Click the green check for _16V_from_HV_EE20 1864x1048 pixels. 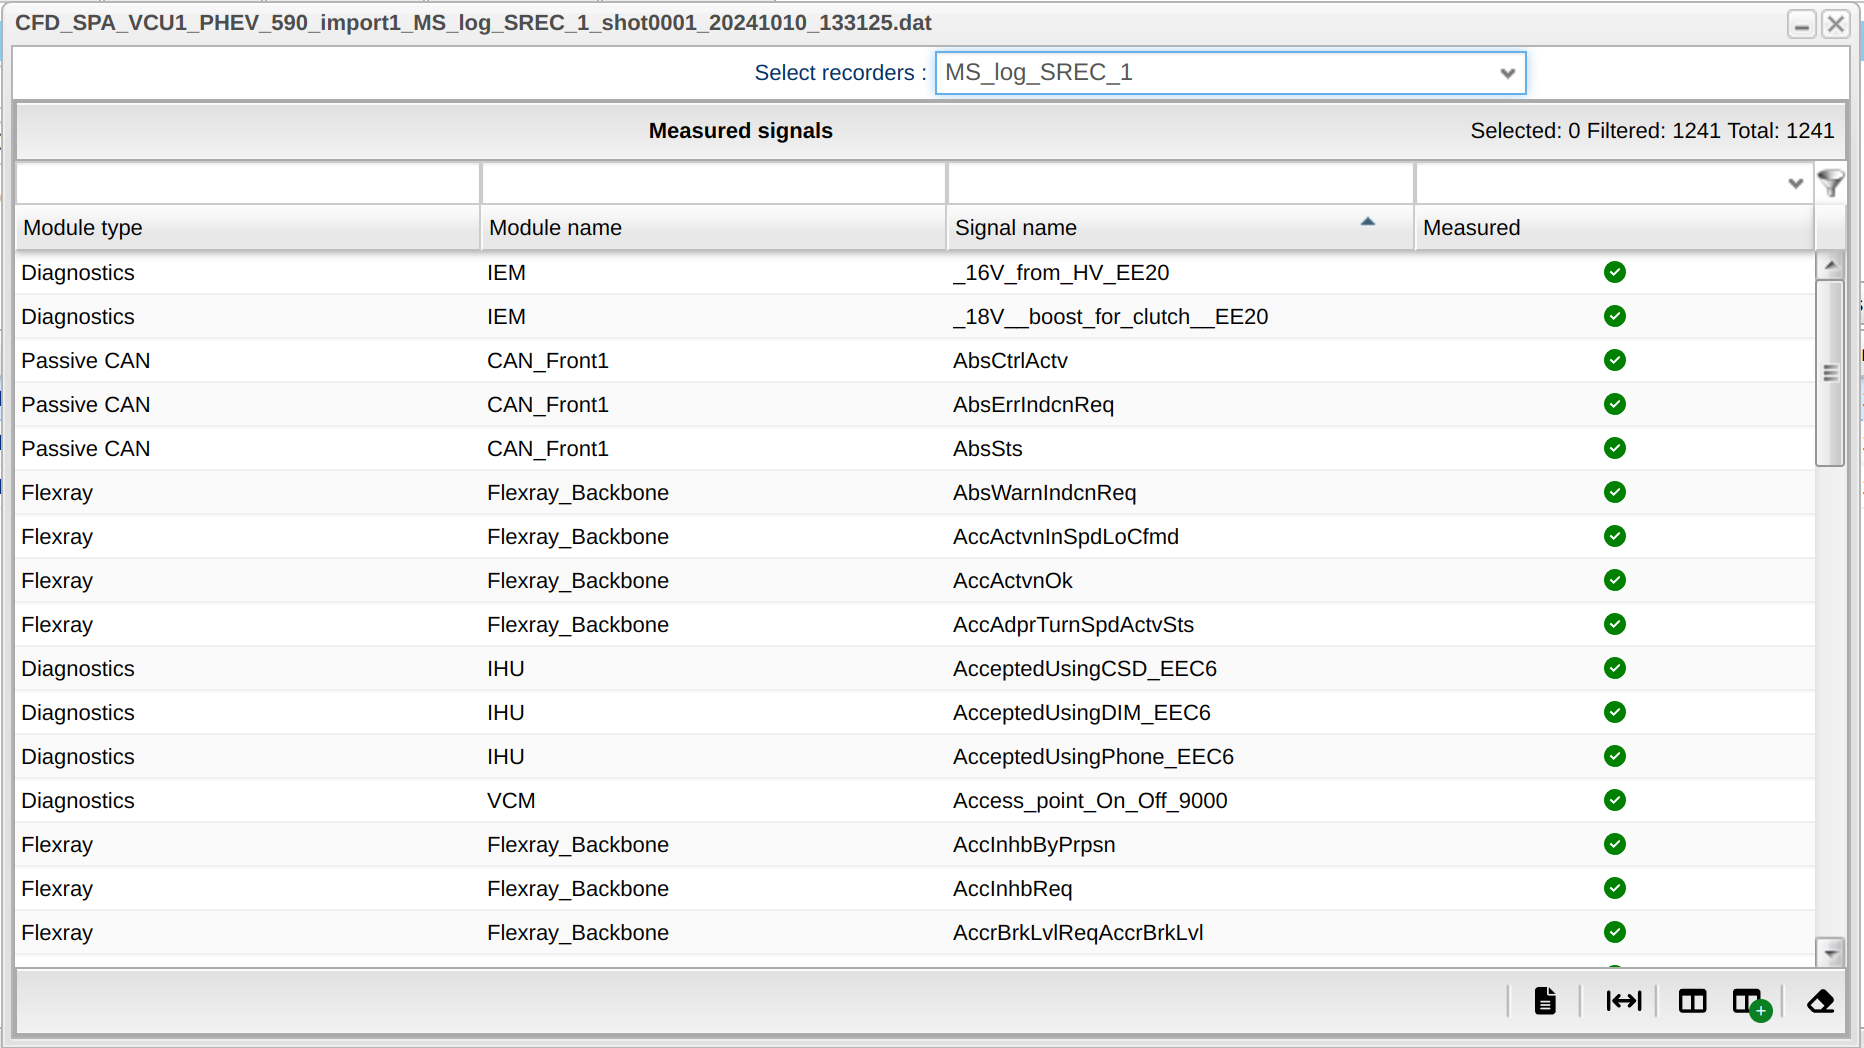(x=1614, y=272)
